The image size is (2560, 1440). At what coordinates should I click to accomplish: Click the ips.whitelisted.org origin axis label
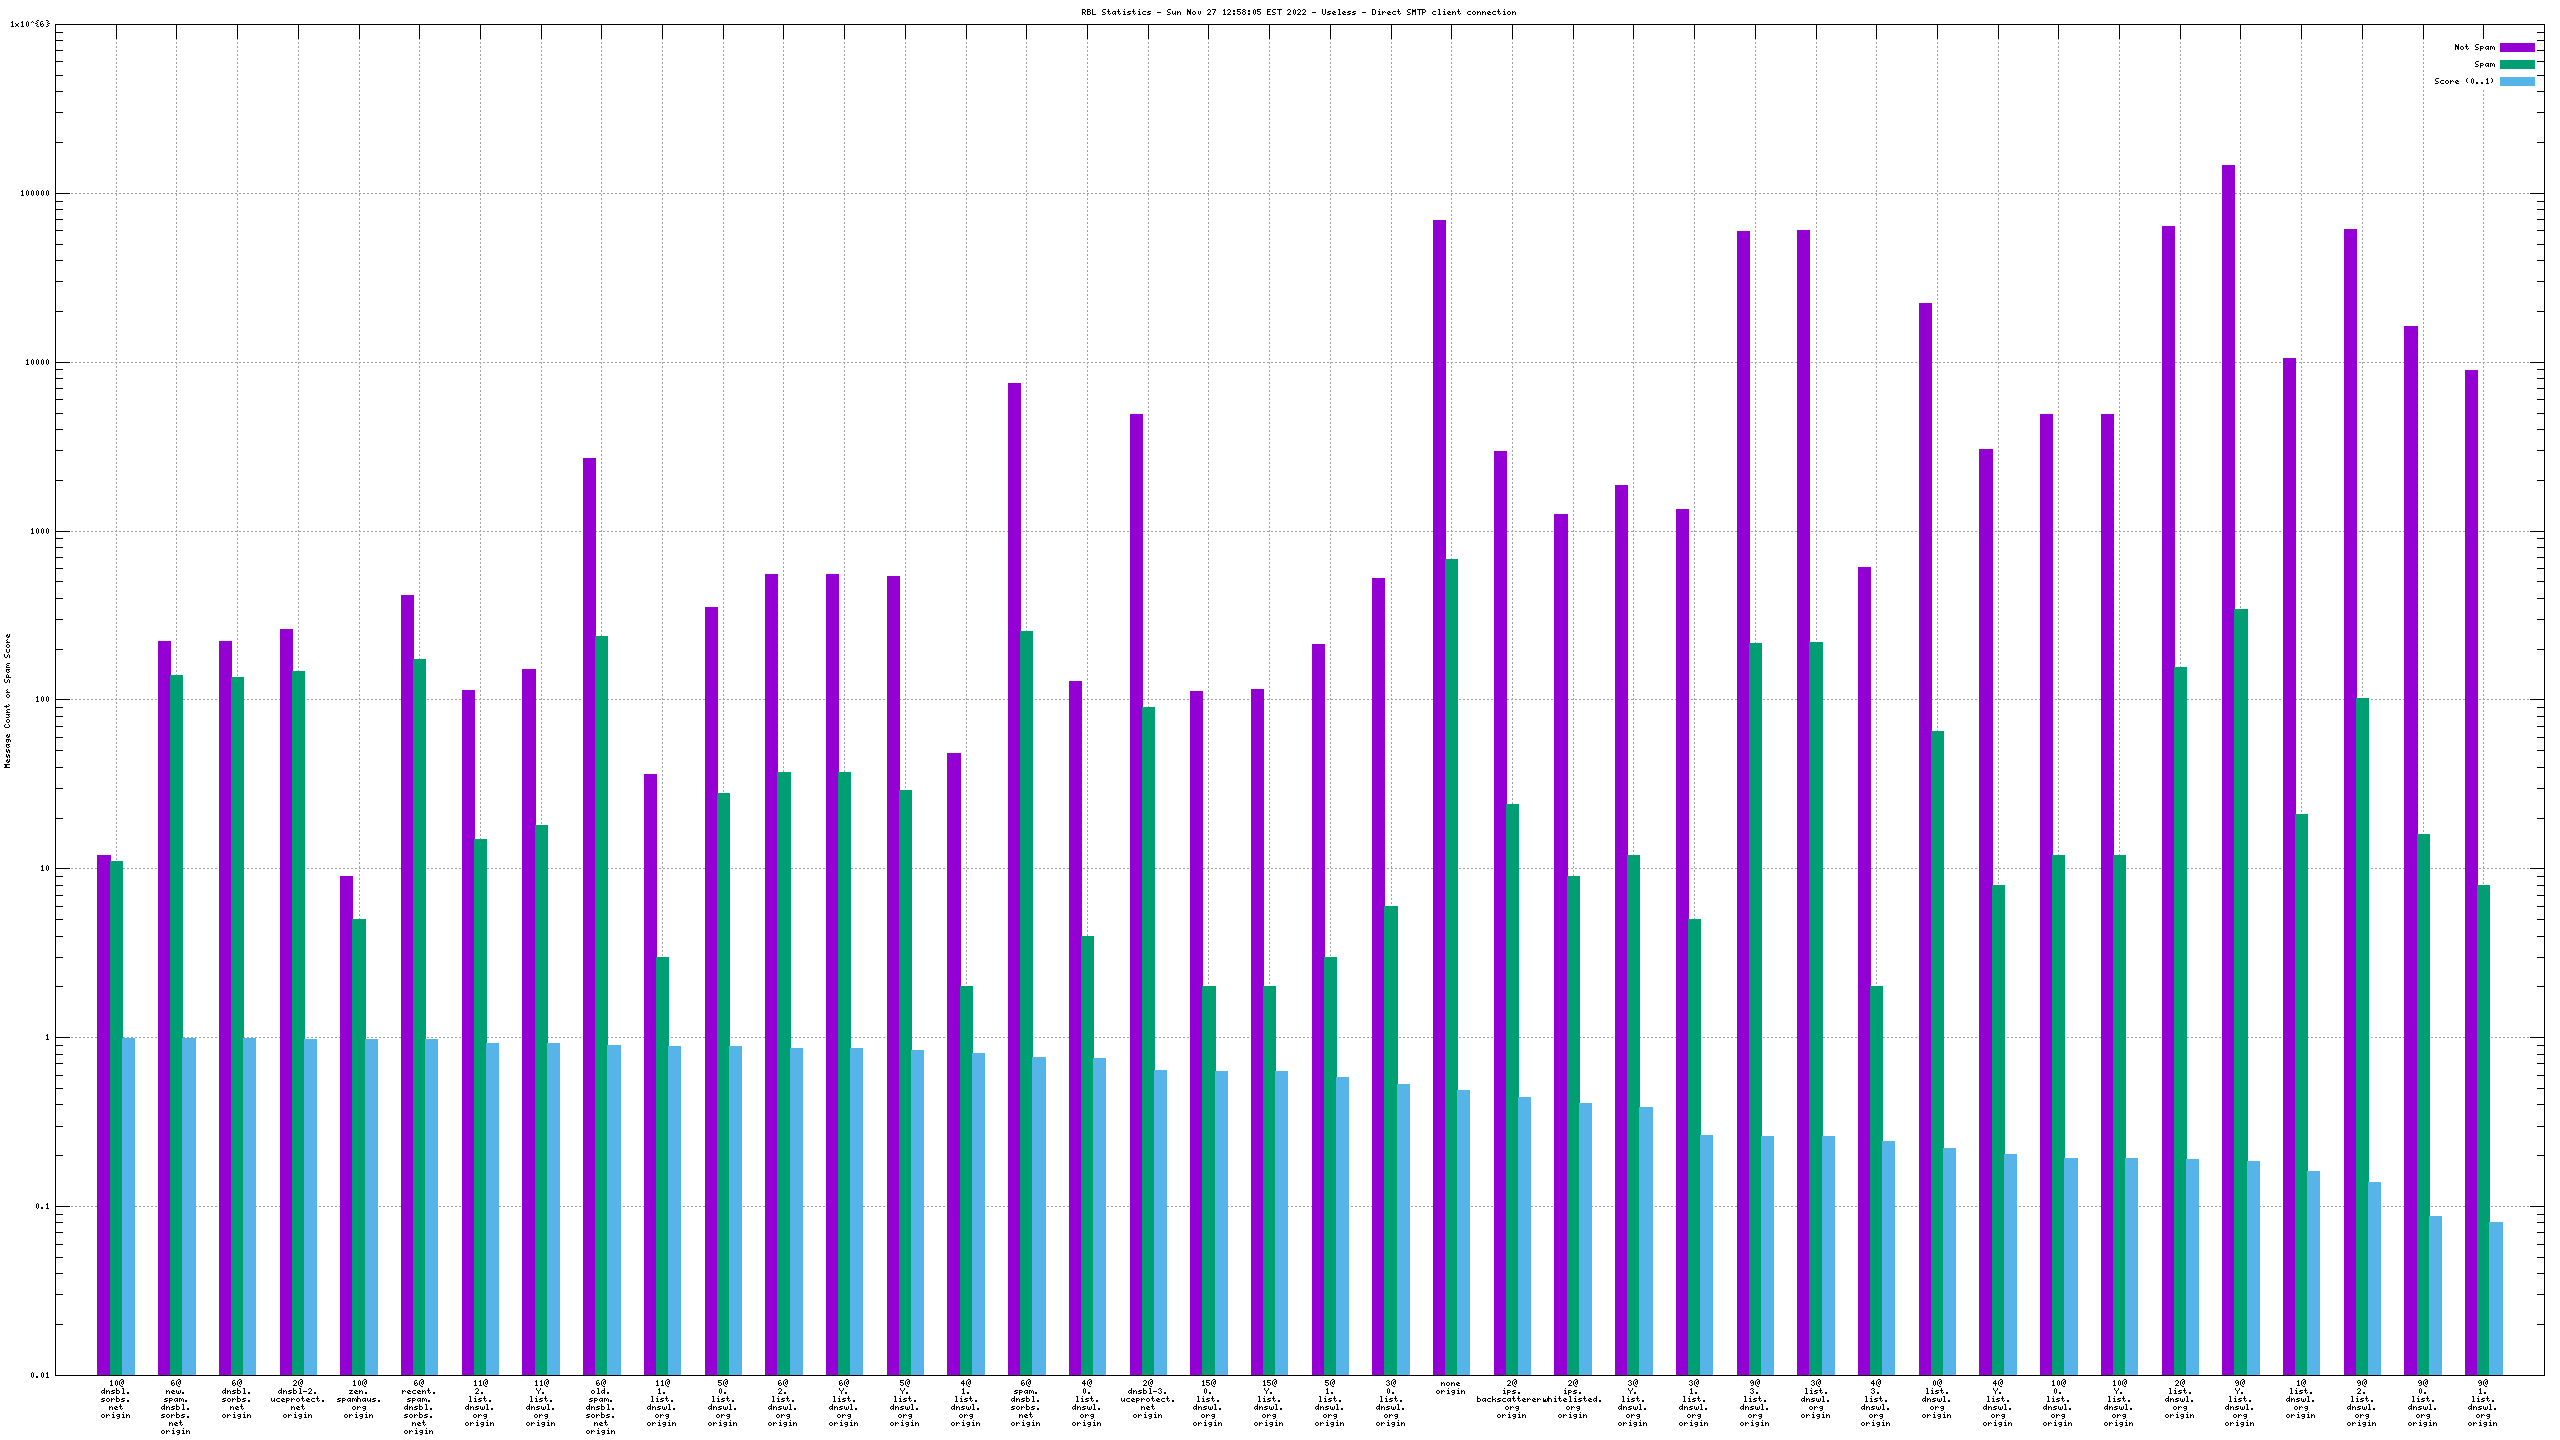pos(1573,1400)
